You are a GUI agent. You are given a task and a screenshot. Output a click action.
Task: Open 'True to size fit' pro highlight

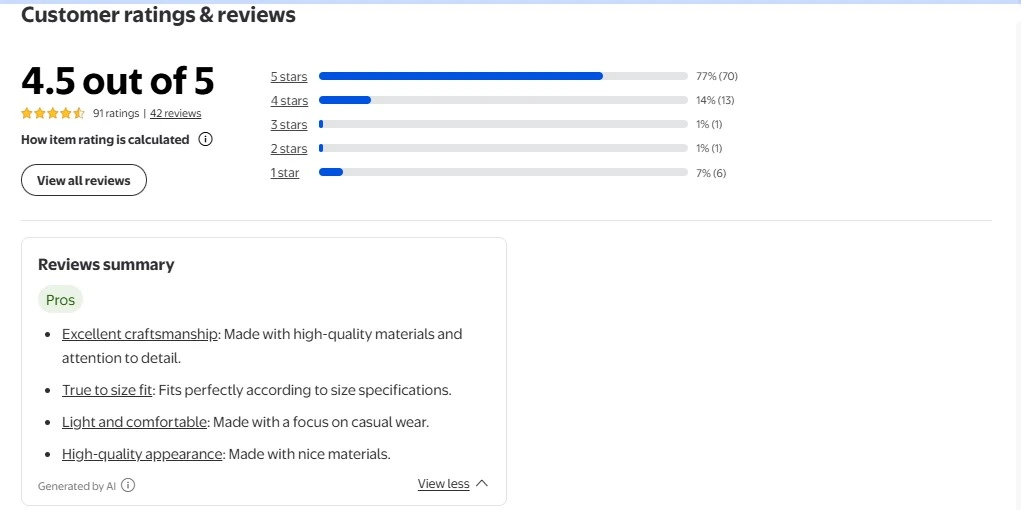tap(107, 390)
